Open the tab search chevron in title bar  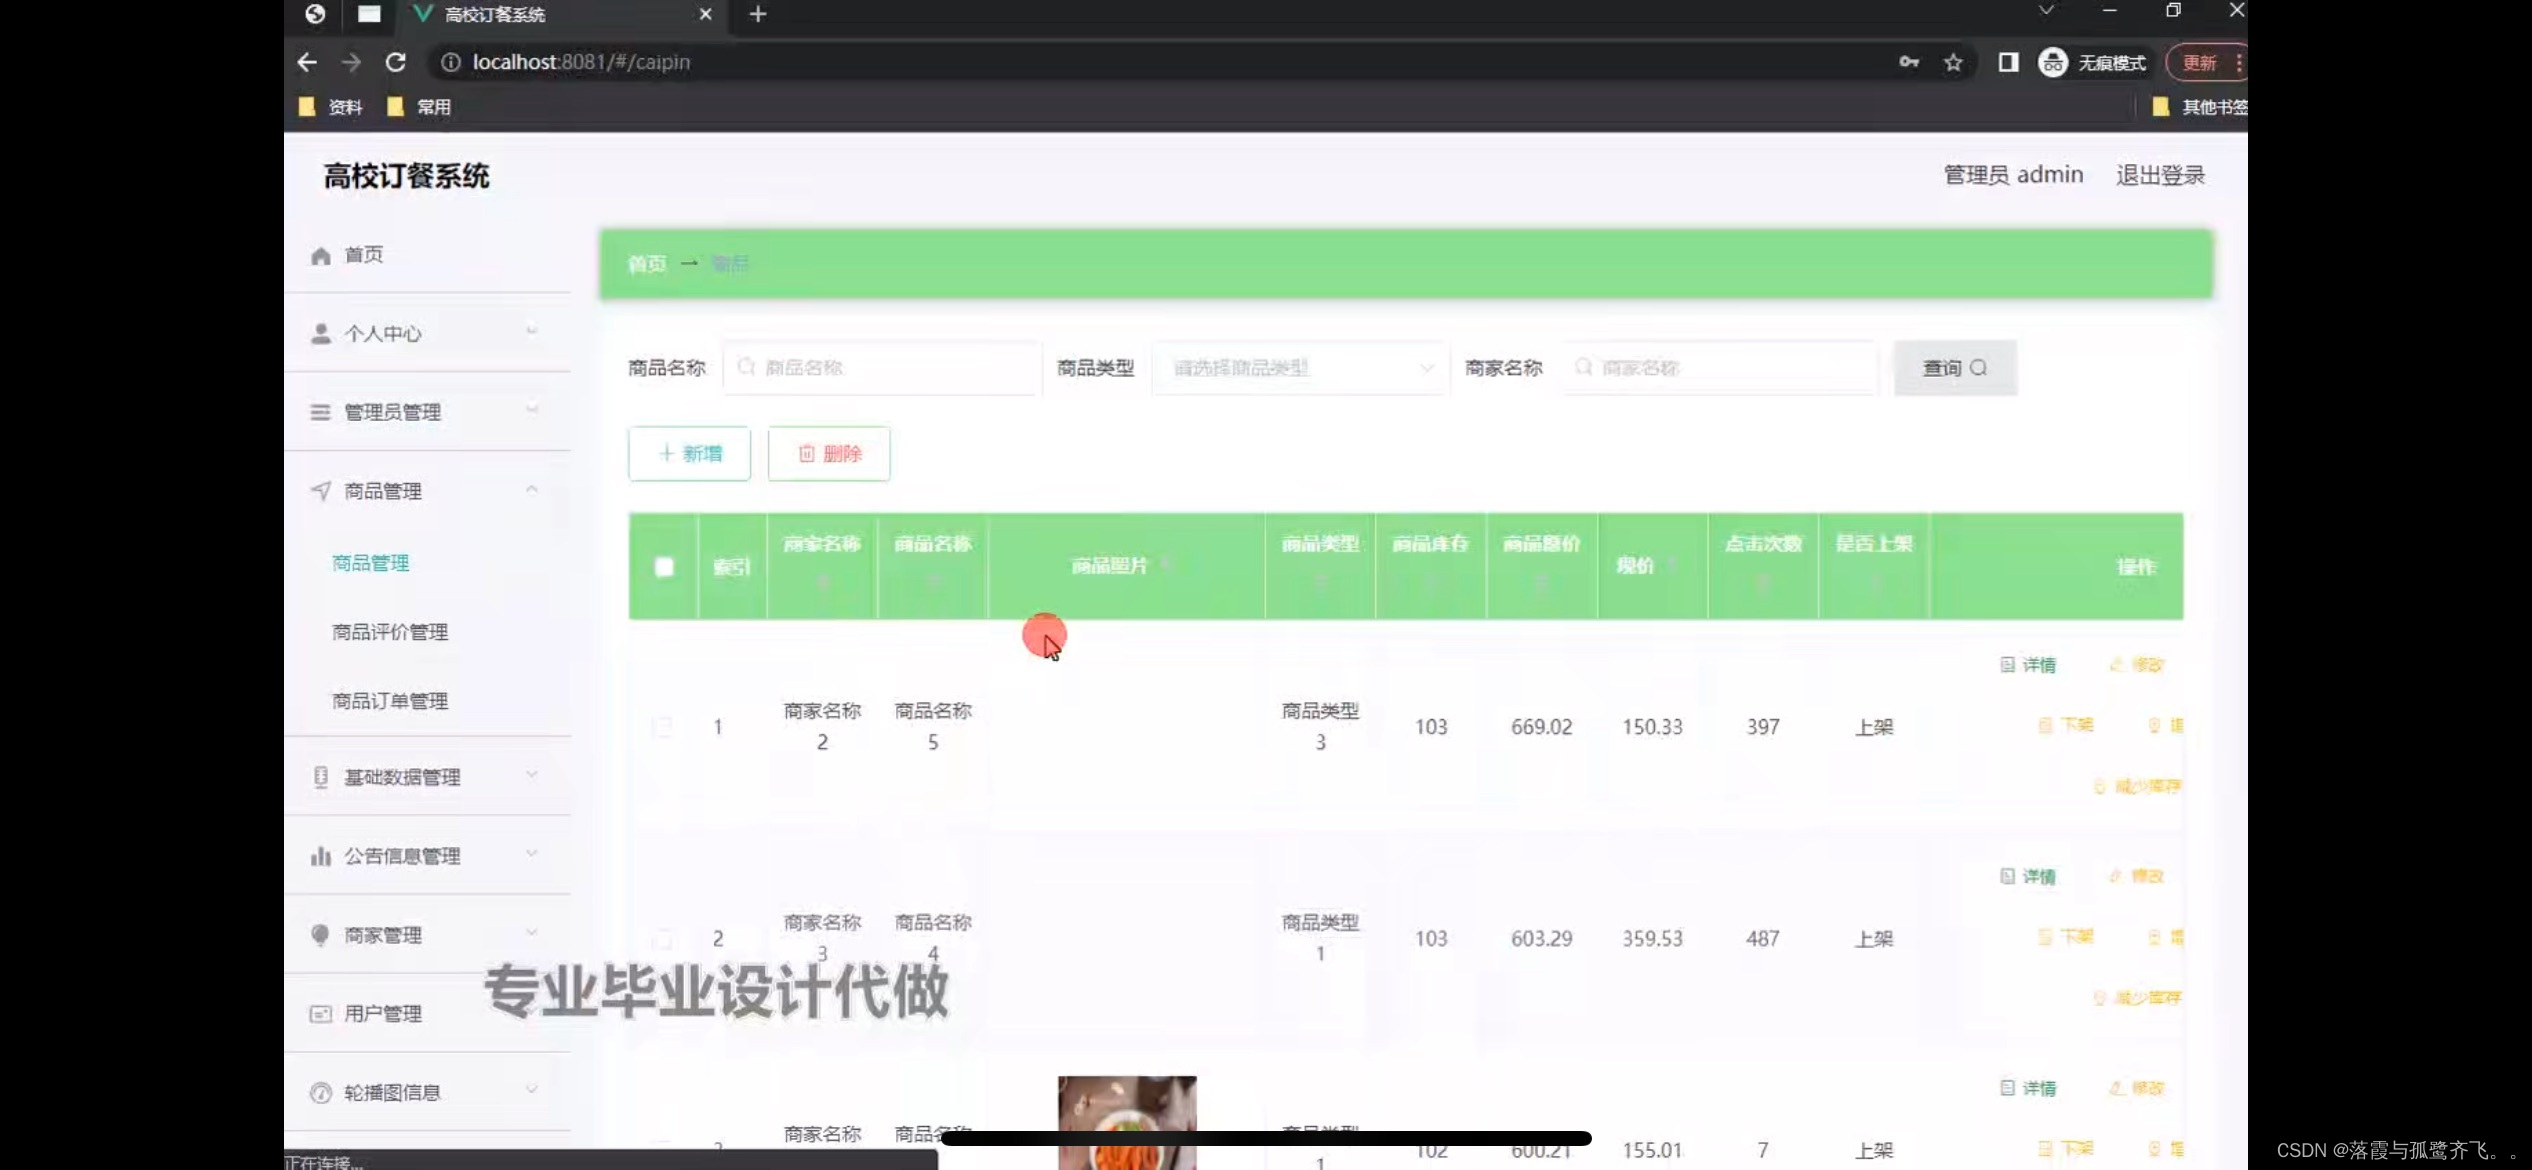pyautogui.click(x=2046, y=10)
